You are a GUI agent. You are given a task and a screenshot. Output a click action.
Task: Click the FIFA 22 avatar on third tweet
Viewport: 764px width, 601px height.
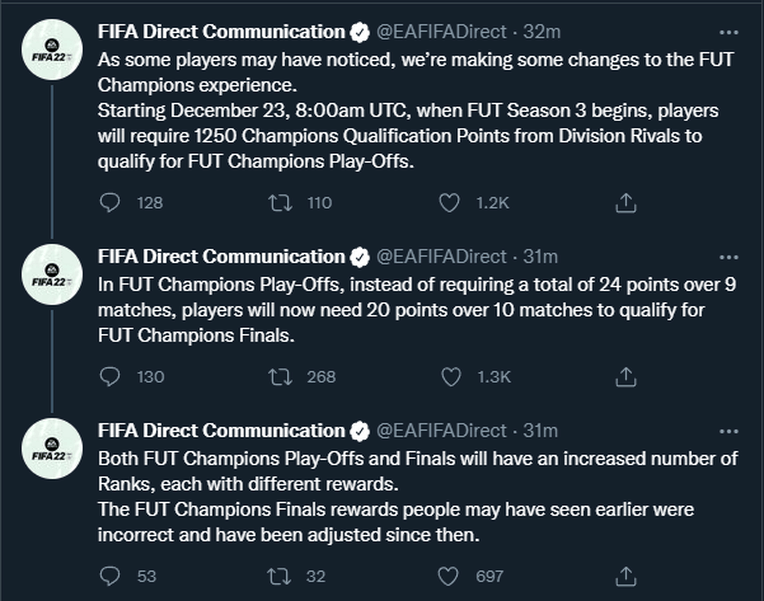click(49, 448)
